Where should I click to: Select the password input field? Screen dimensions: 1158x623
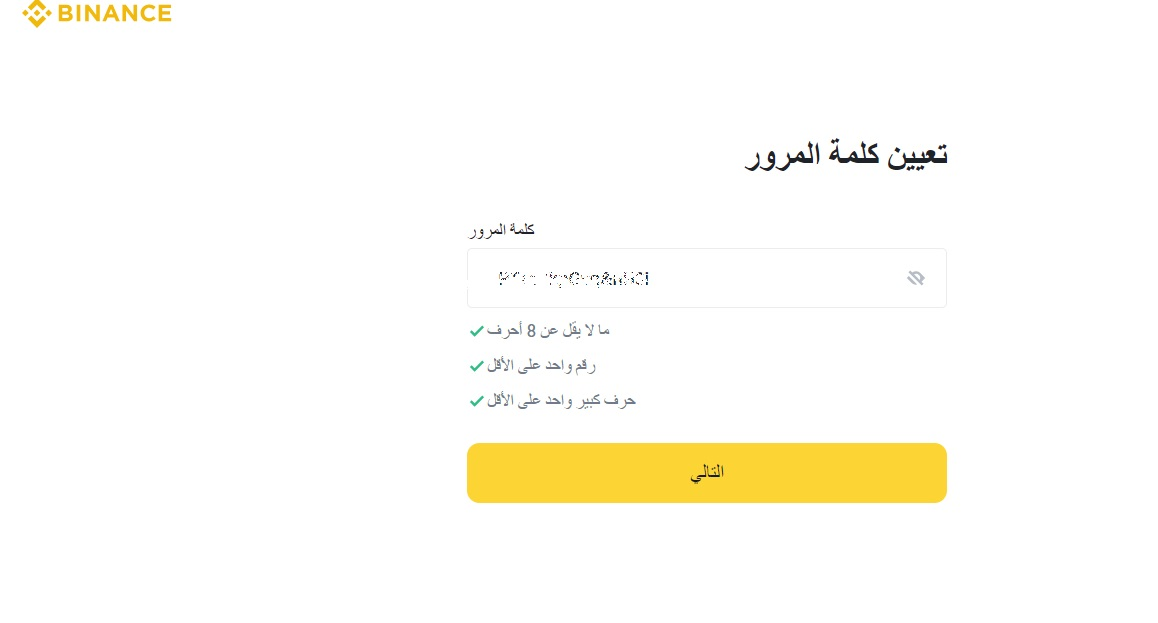pos(707,278)
